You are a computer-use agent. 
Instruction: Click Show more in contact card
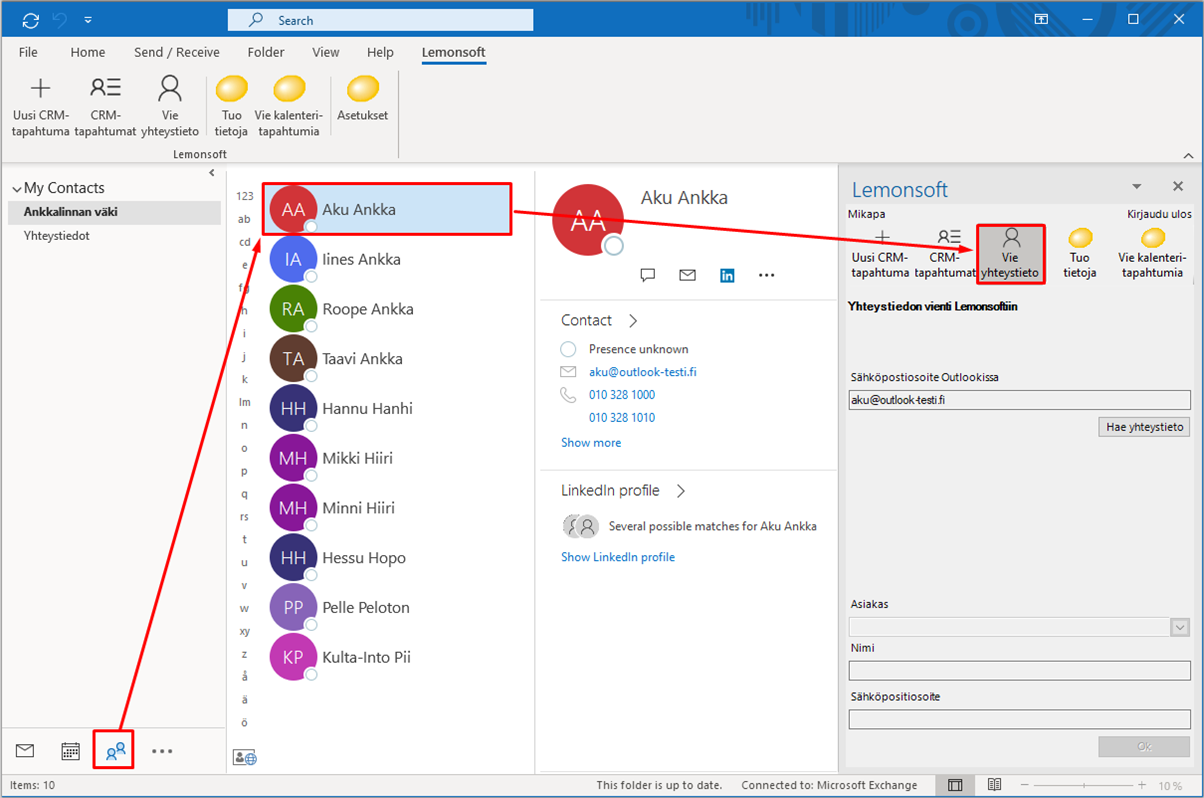(591, 443)
